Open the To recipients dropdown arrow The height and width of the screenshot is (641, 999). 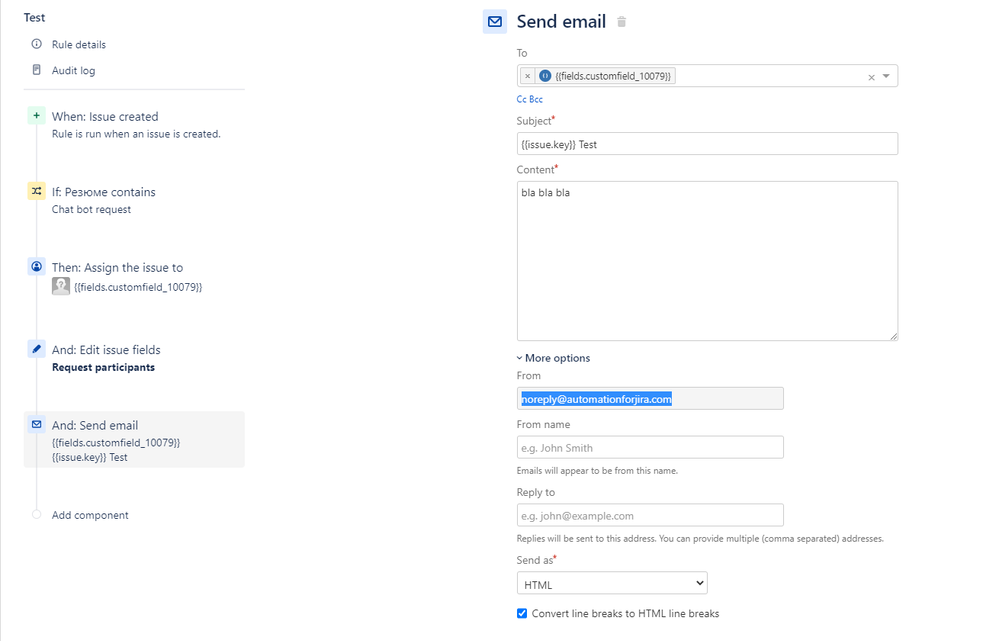886,76
